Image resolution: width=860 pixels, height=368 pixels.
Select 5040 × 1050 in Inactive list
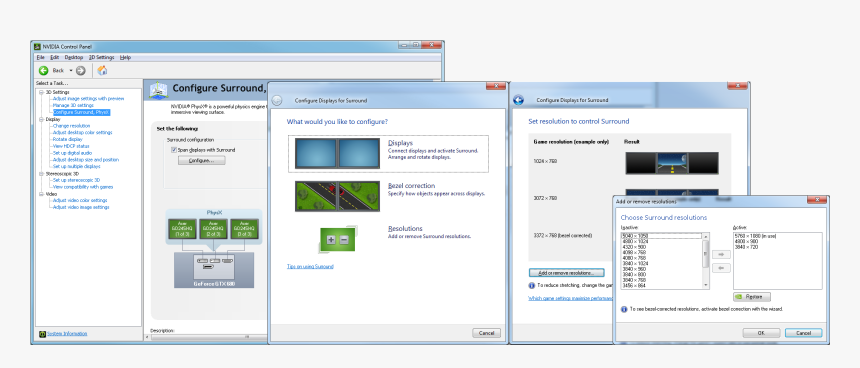661,236
